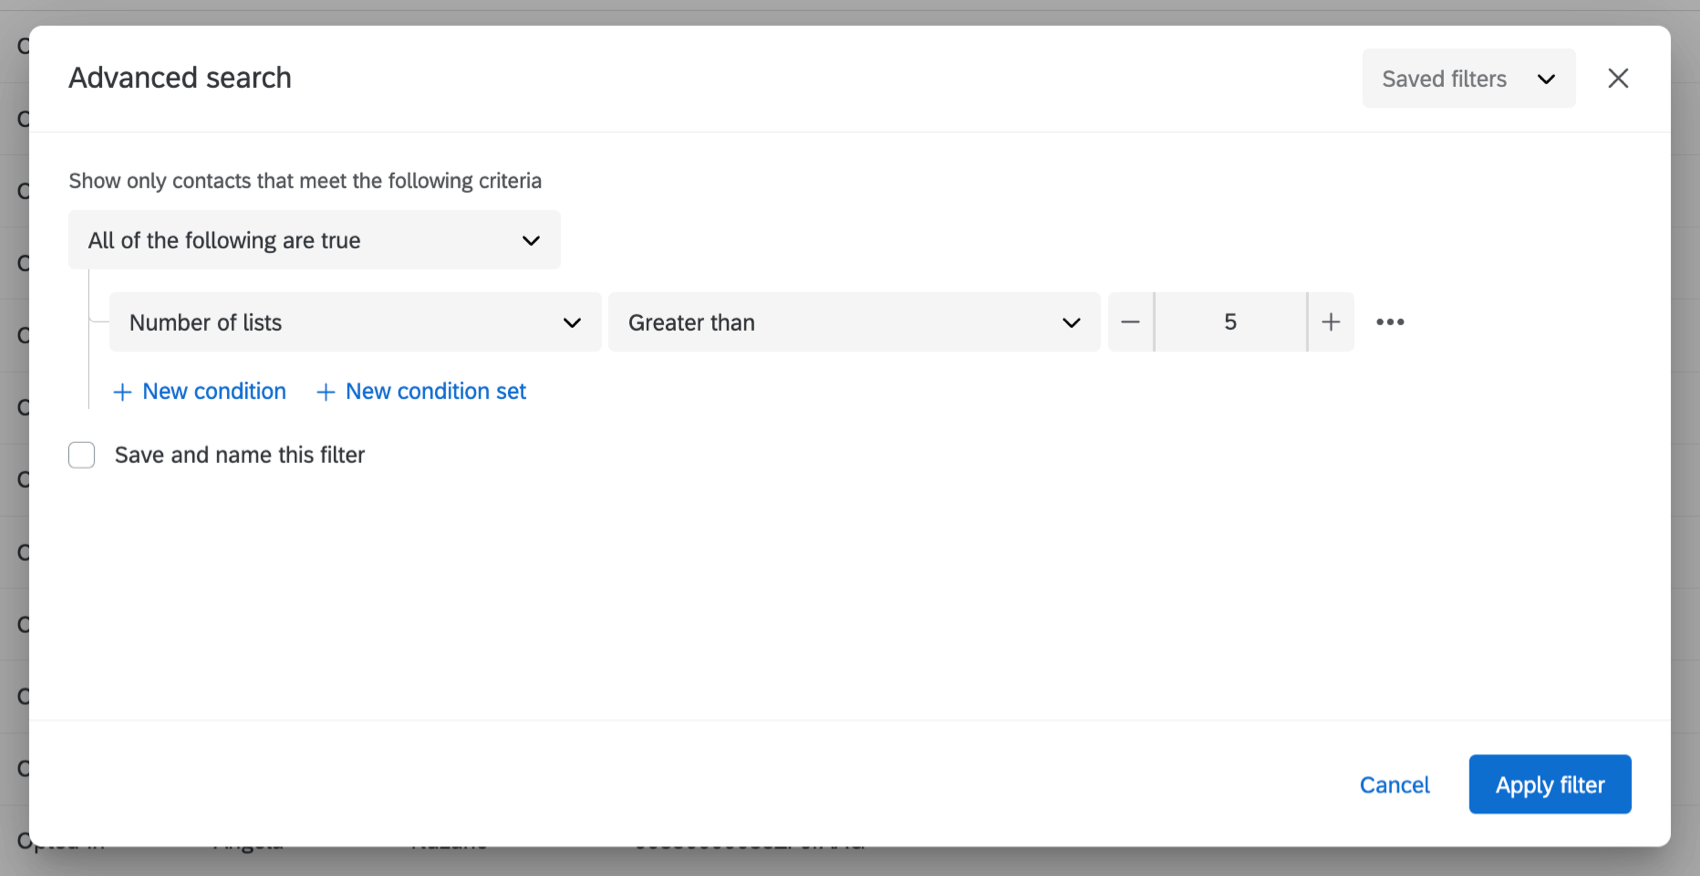Click the minus icon to decrease the value
Screen dimensions: 1700x876
point(1130,322)
